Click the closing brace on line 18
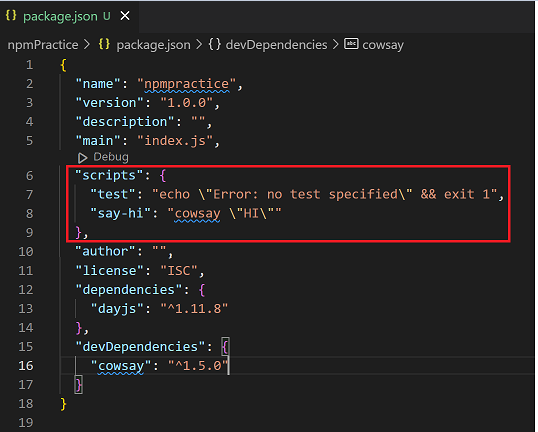 click(63, 404)
